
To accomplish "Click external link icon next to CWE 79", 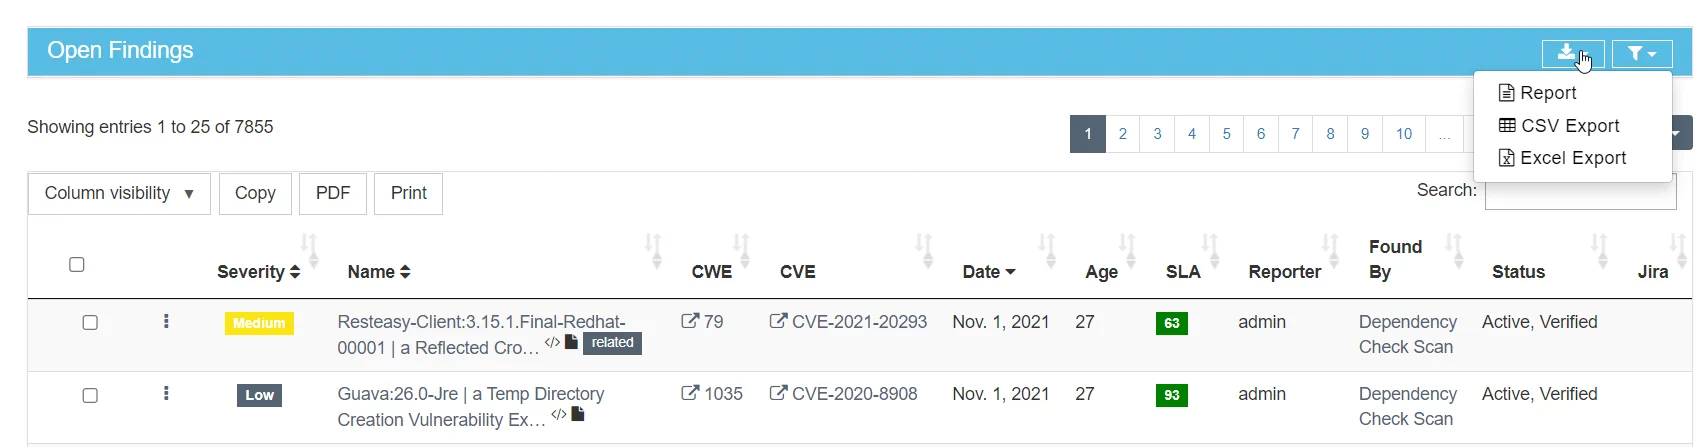I will [690, 322].
